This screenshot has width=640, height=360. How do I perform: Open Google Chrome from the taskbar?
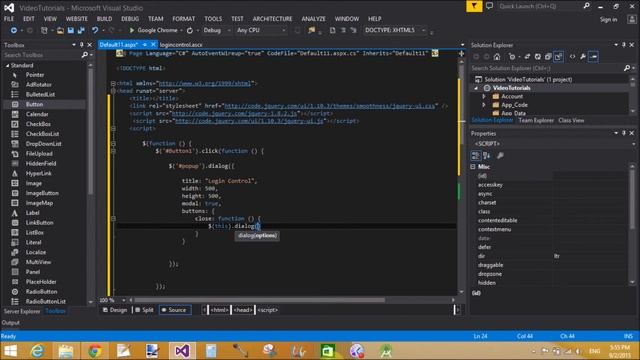pyautogui.click(x=95, y=351)
